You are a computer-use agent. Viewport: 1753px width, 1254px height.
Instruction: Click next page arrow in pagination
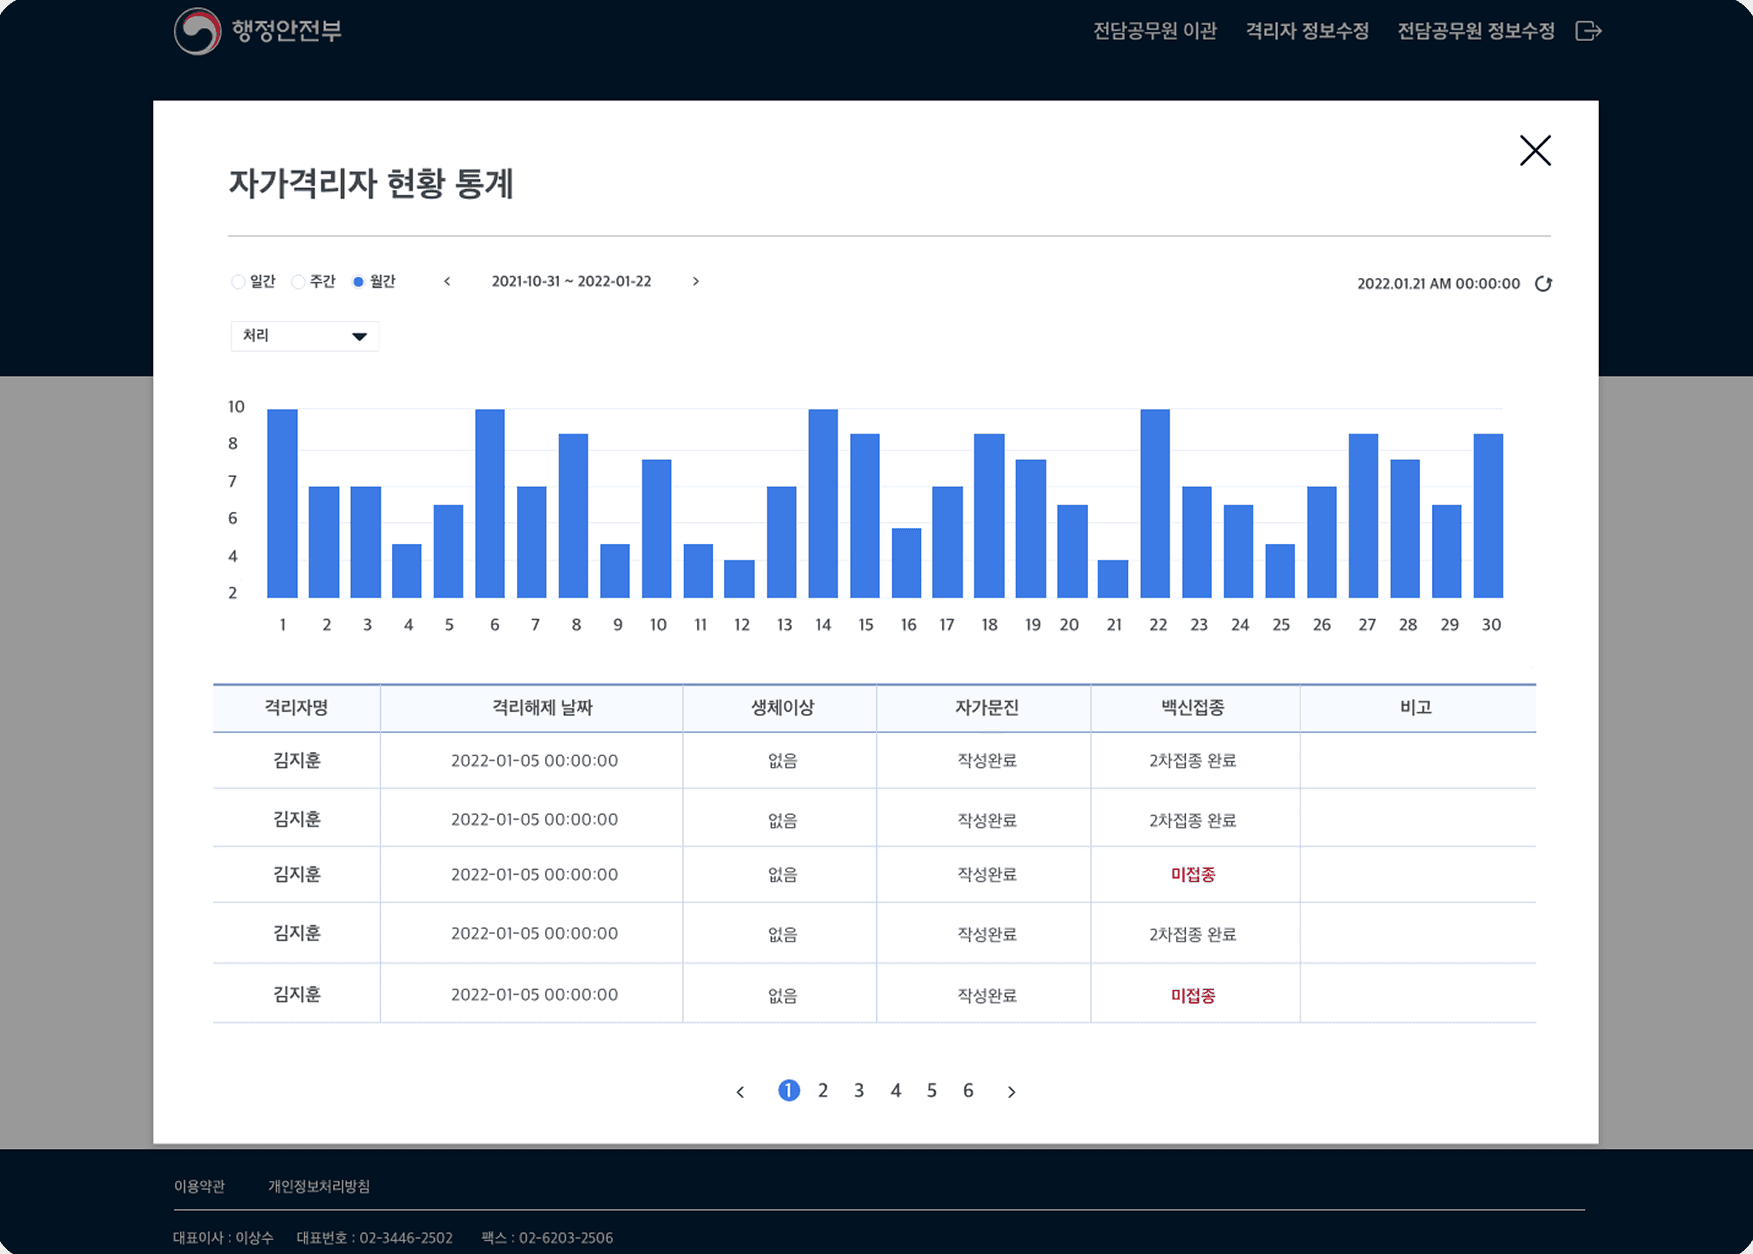[1011, 1092]
